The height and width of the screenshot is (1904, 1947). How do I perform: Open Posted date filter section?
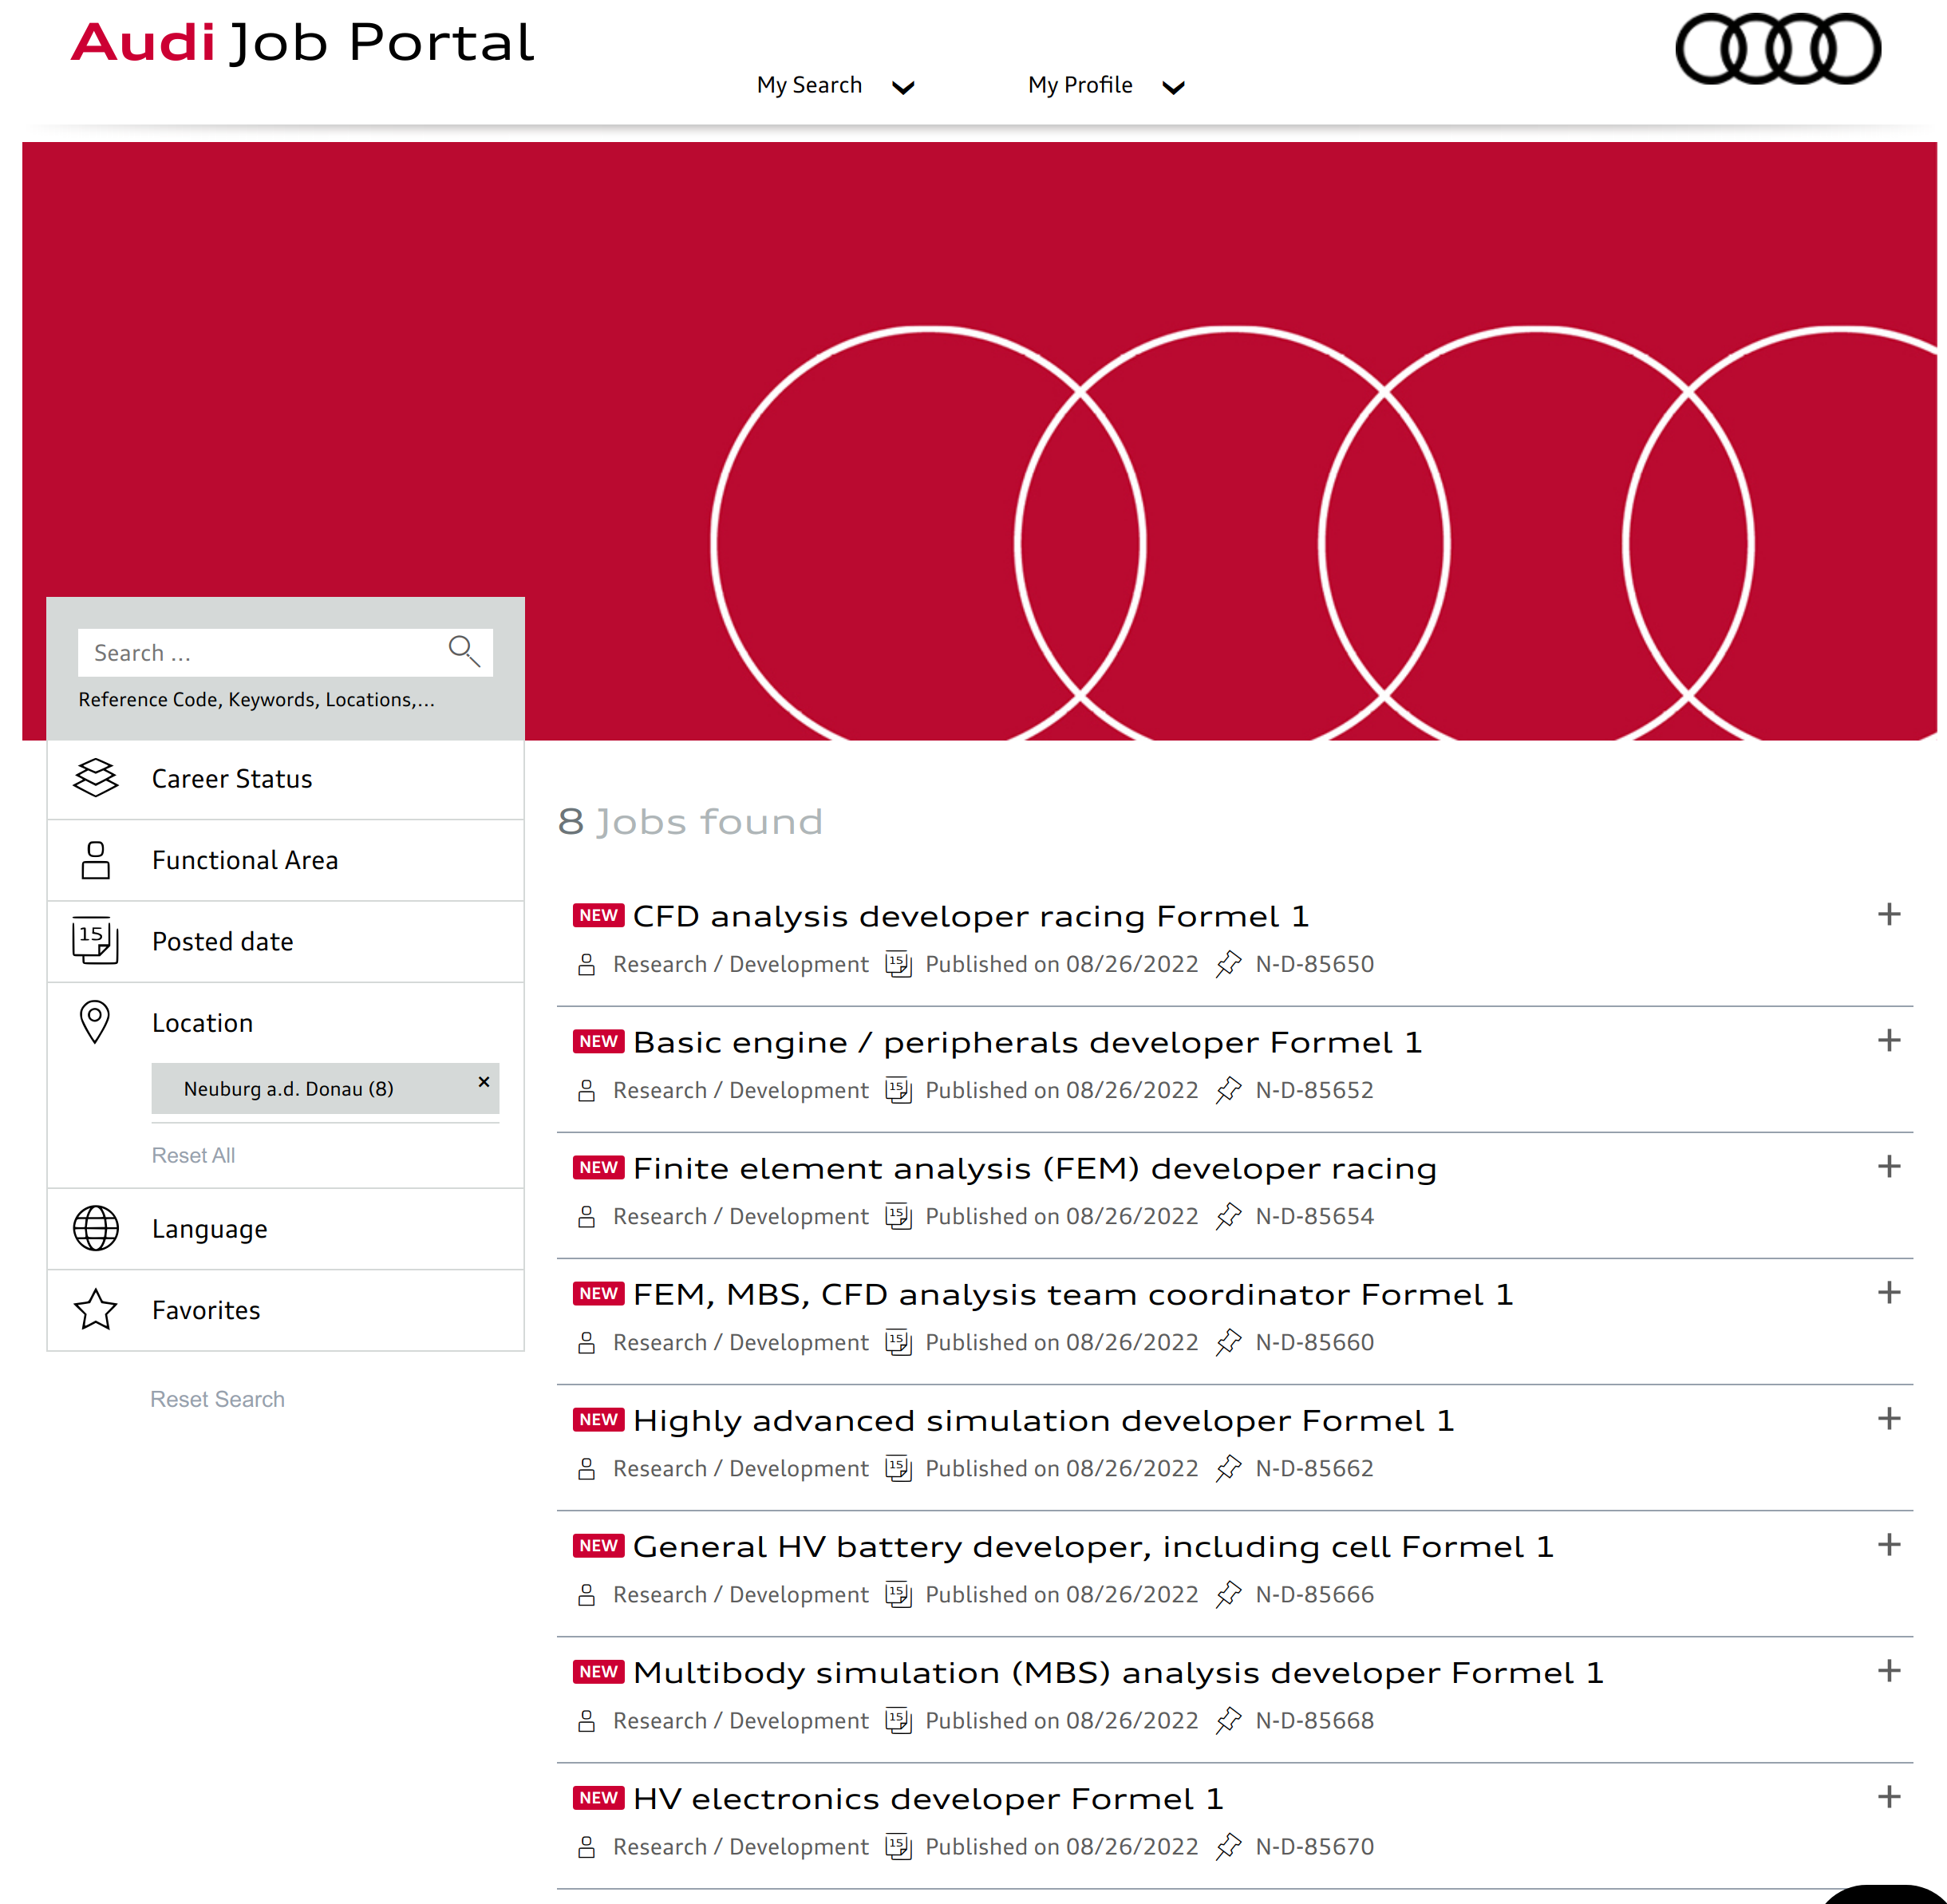(x=285, y=941)
